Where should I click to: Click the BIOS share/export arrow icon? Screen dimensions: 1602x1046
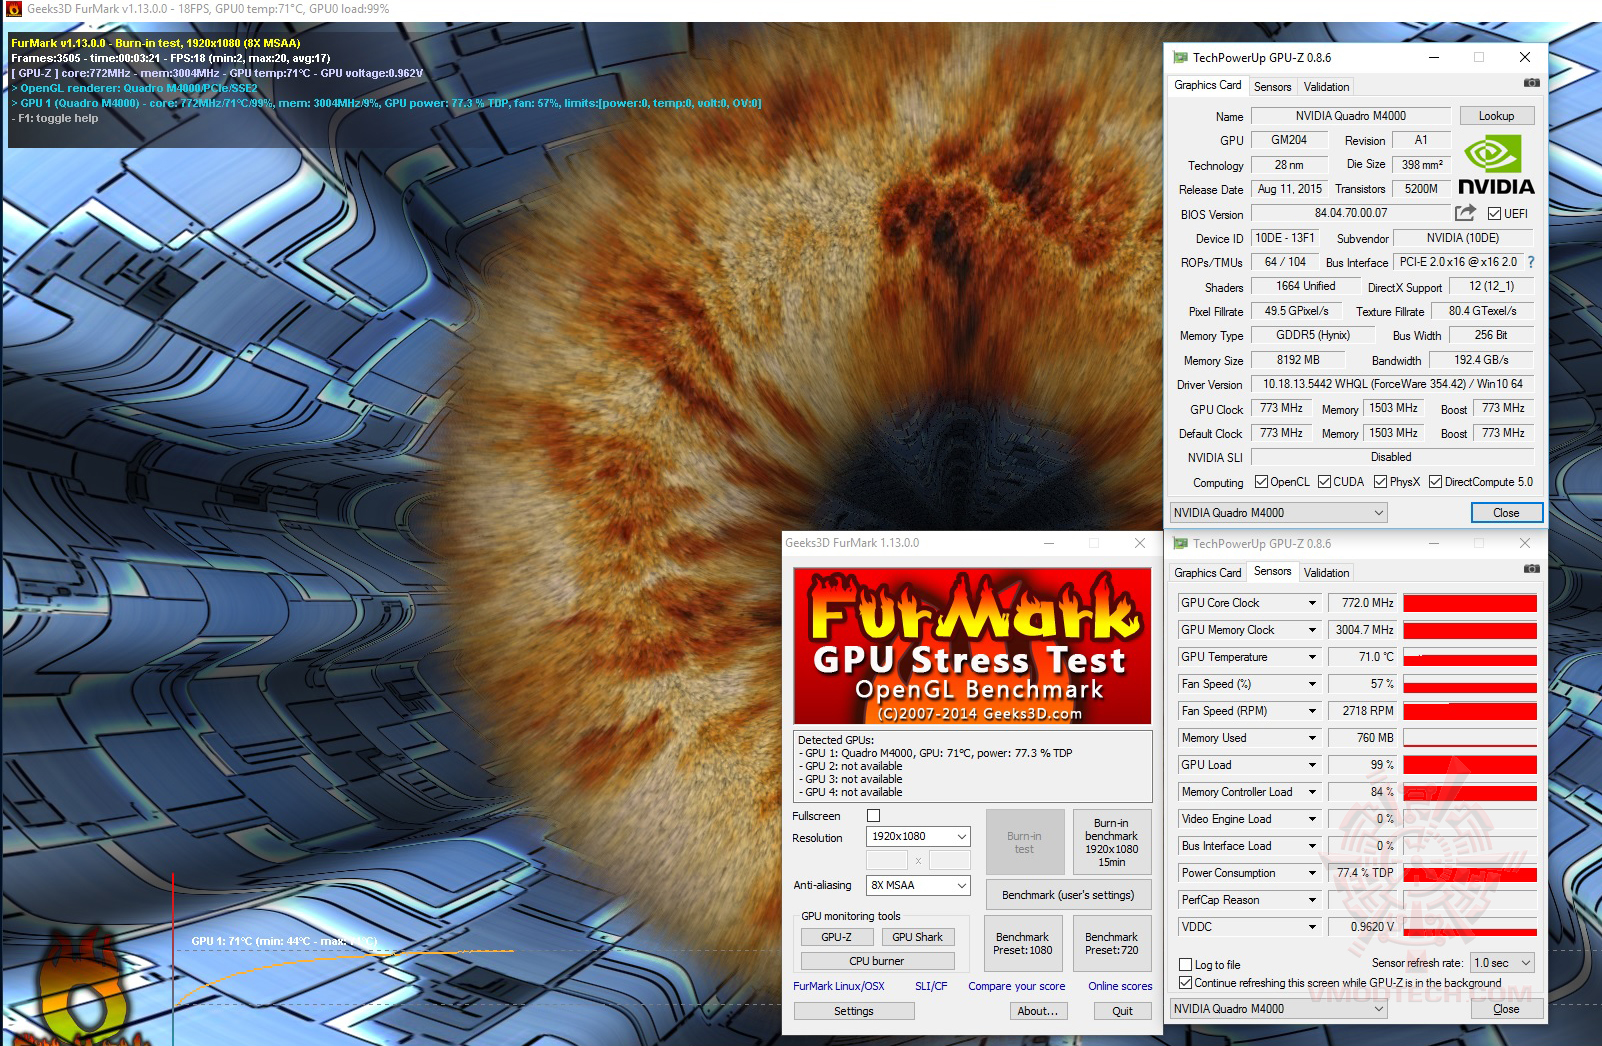coord(1465,213)
